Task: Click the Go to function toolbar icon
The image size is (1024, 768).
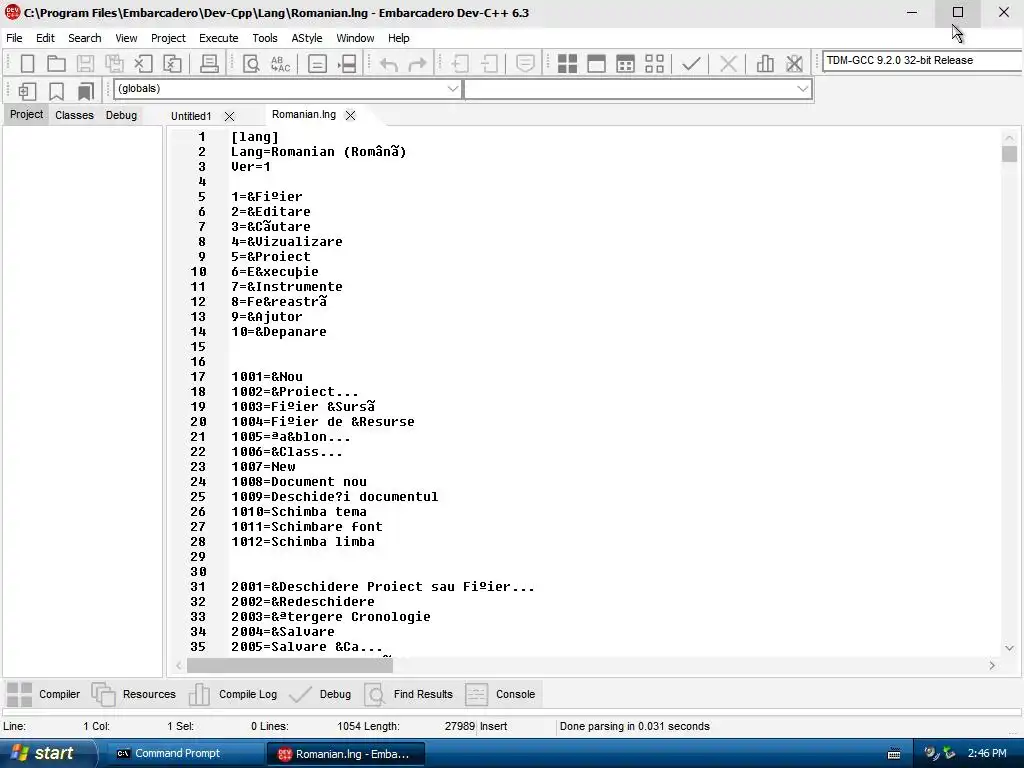Action: pos(317,63)
